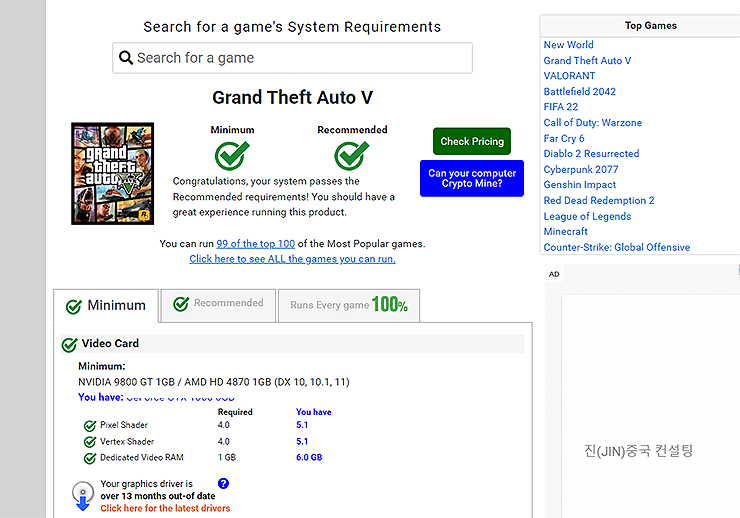Click the '1 GB' required video RAM value
Screen dimensions: 740x518
[x=227, y=457]
